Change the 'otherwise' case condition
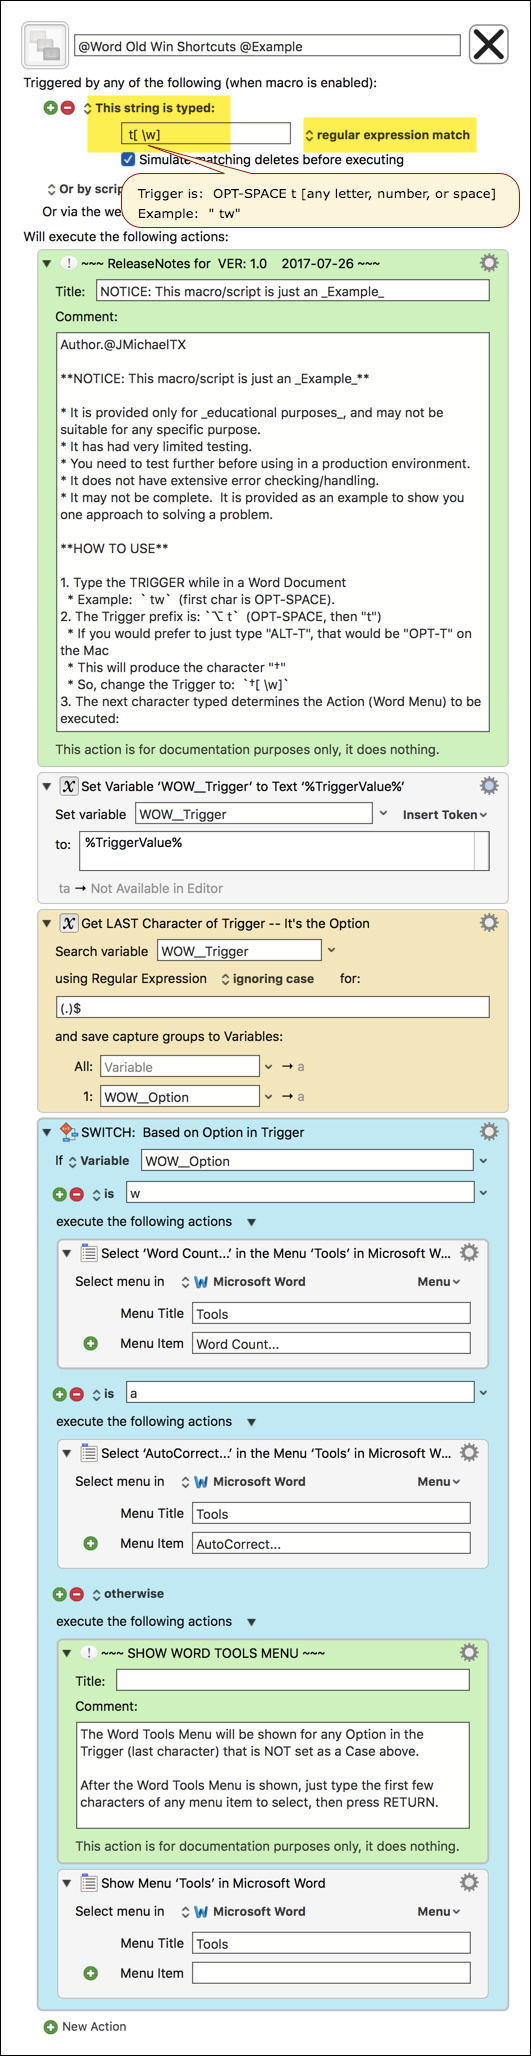Viewport: 531px width, 2056px height. pos(128,1594)
